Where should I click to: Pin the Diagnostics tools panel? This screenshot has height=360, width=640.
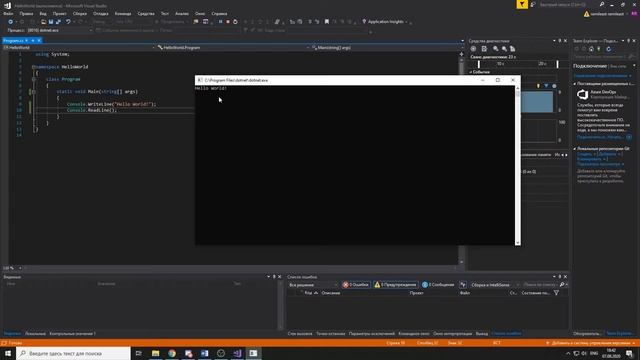(x=560, y=41)
